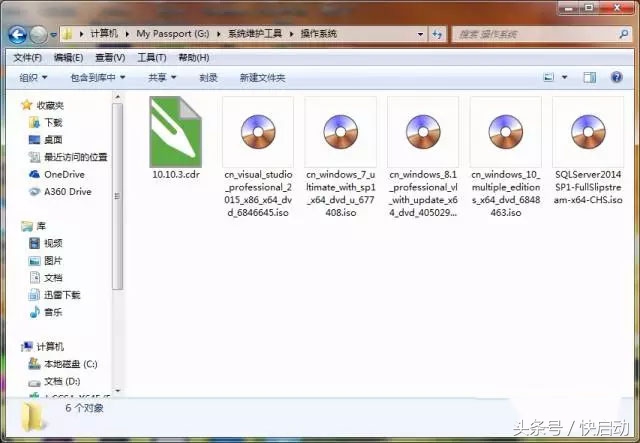Viewport: 640px width, 443px height.
Task: Toggle the preview pane icon
Action: (x=589, y=77)
